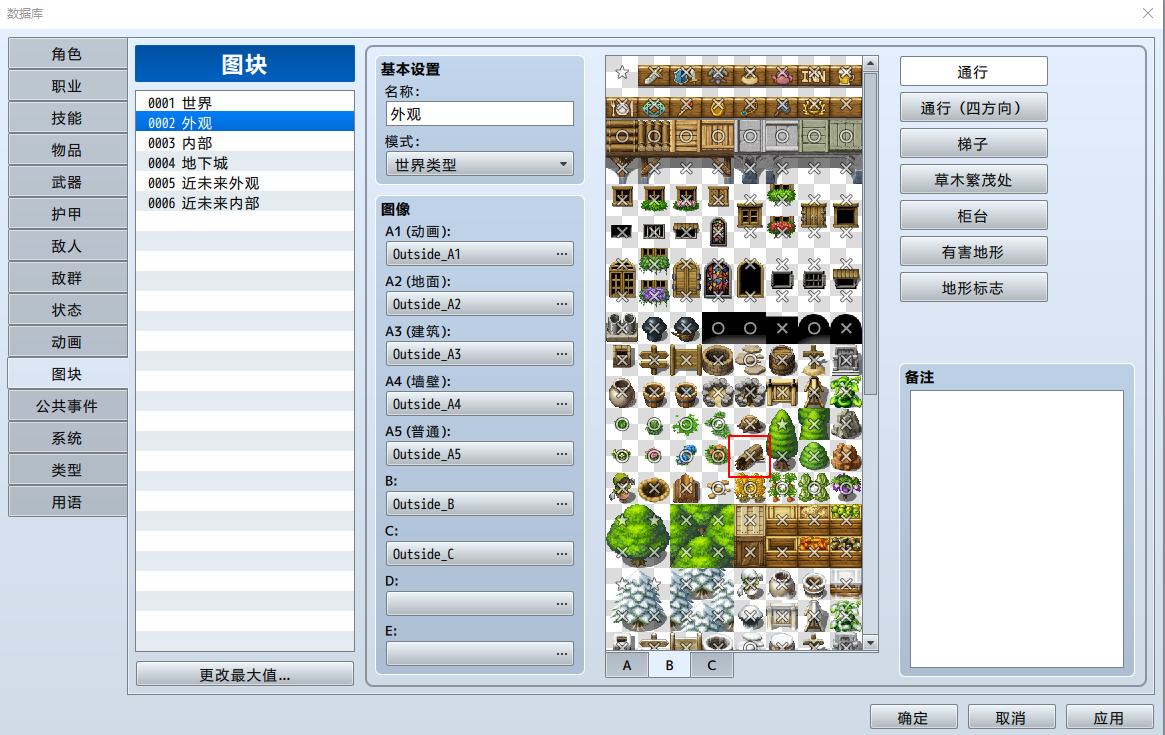
Task: Click the 梯子 ladder button
Action: [973, 143]
